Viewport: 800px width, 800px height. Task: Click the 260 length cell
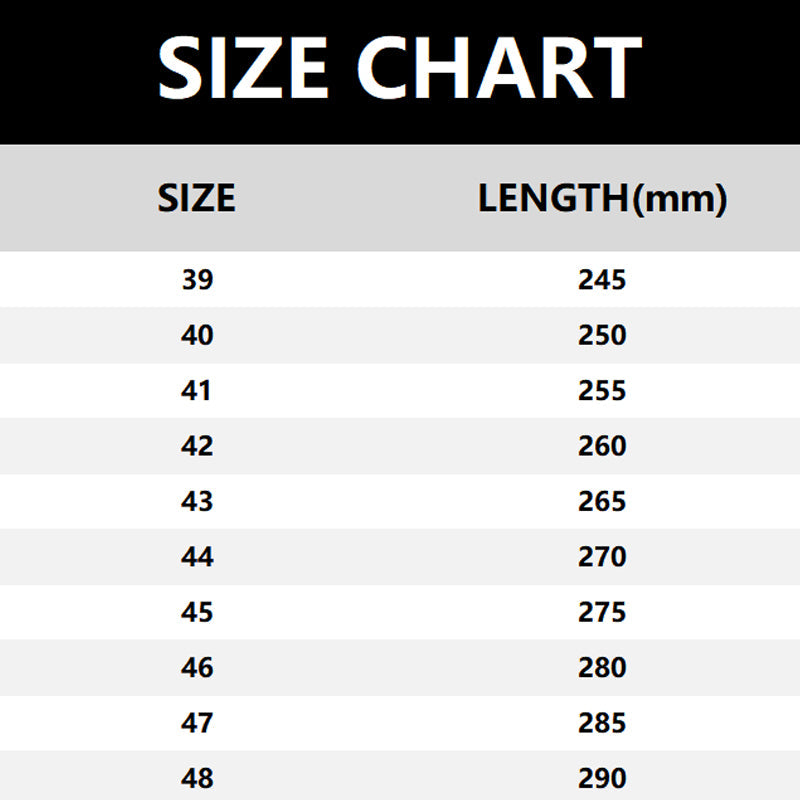click(x=602, y=446)
